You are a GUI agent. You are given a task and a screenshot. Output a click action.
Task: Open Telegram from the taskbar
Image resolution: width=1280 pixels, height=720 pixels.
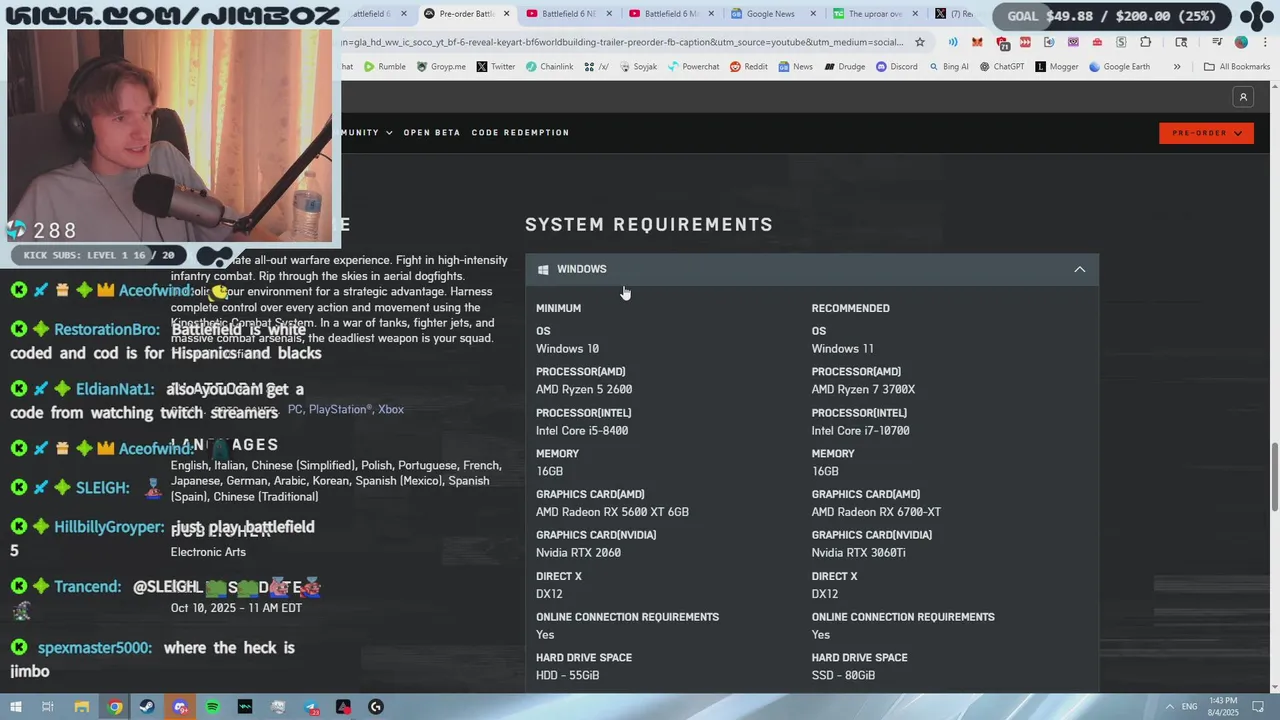tap(311, 707)
